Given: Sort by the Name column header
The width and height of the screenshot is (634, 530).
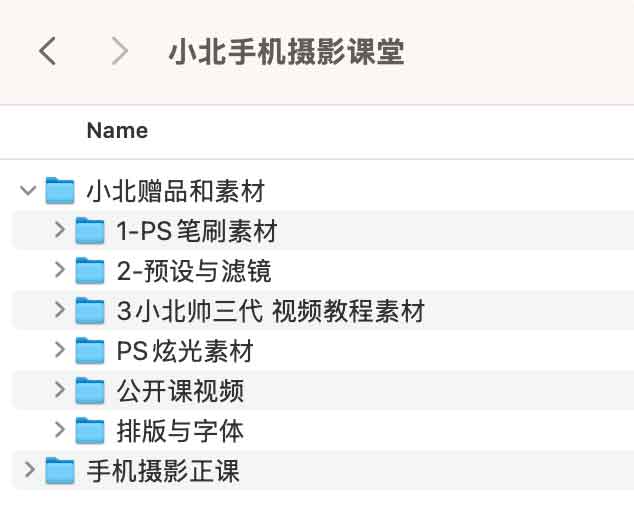Looking at the screenshot, I should [117, 130].
